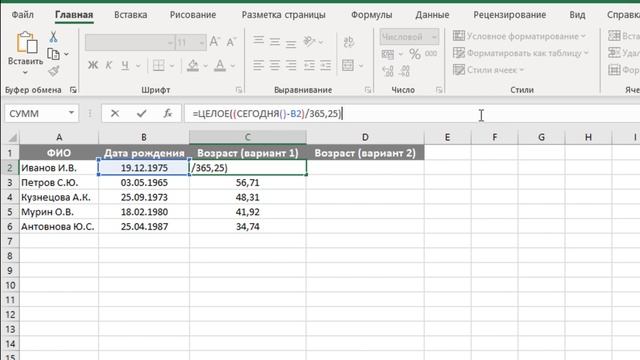Expand the Name Box dropdown arrow
The width and height of the screenshot is (640, 360).
71,113
